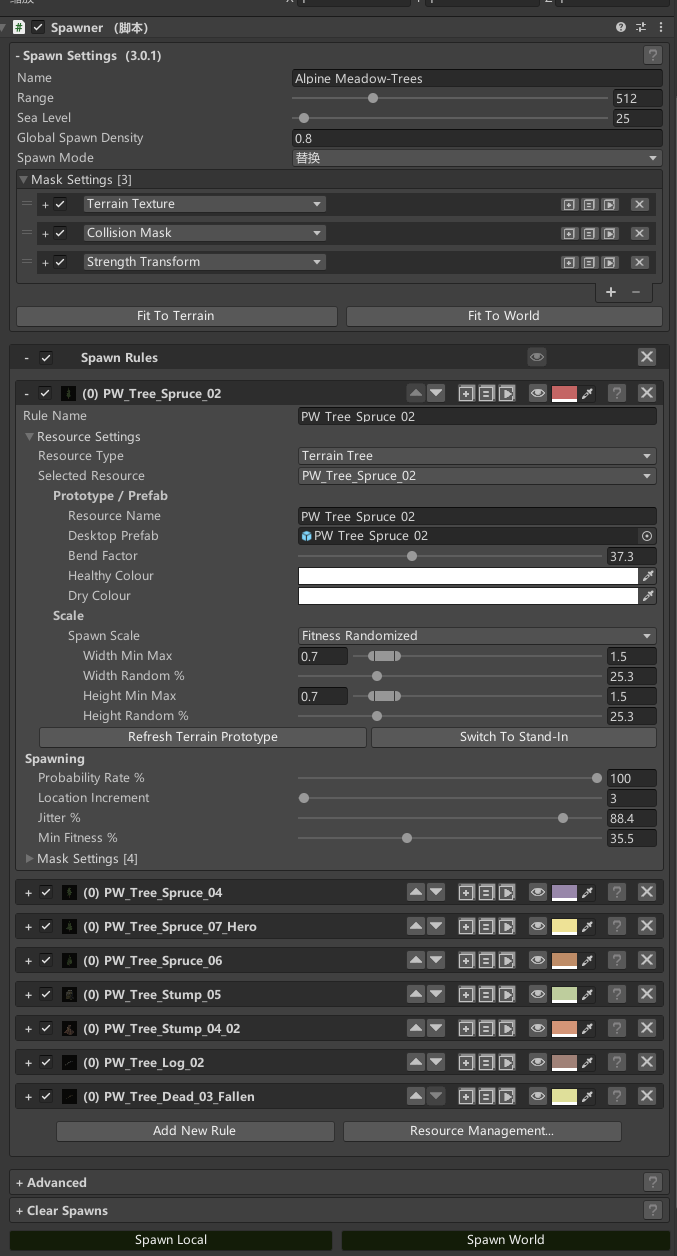Open the Spawner component help icon
The height and width of the screenshot is (1256, 677).
pyautogui.click(x=621, y=27)
